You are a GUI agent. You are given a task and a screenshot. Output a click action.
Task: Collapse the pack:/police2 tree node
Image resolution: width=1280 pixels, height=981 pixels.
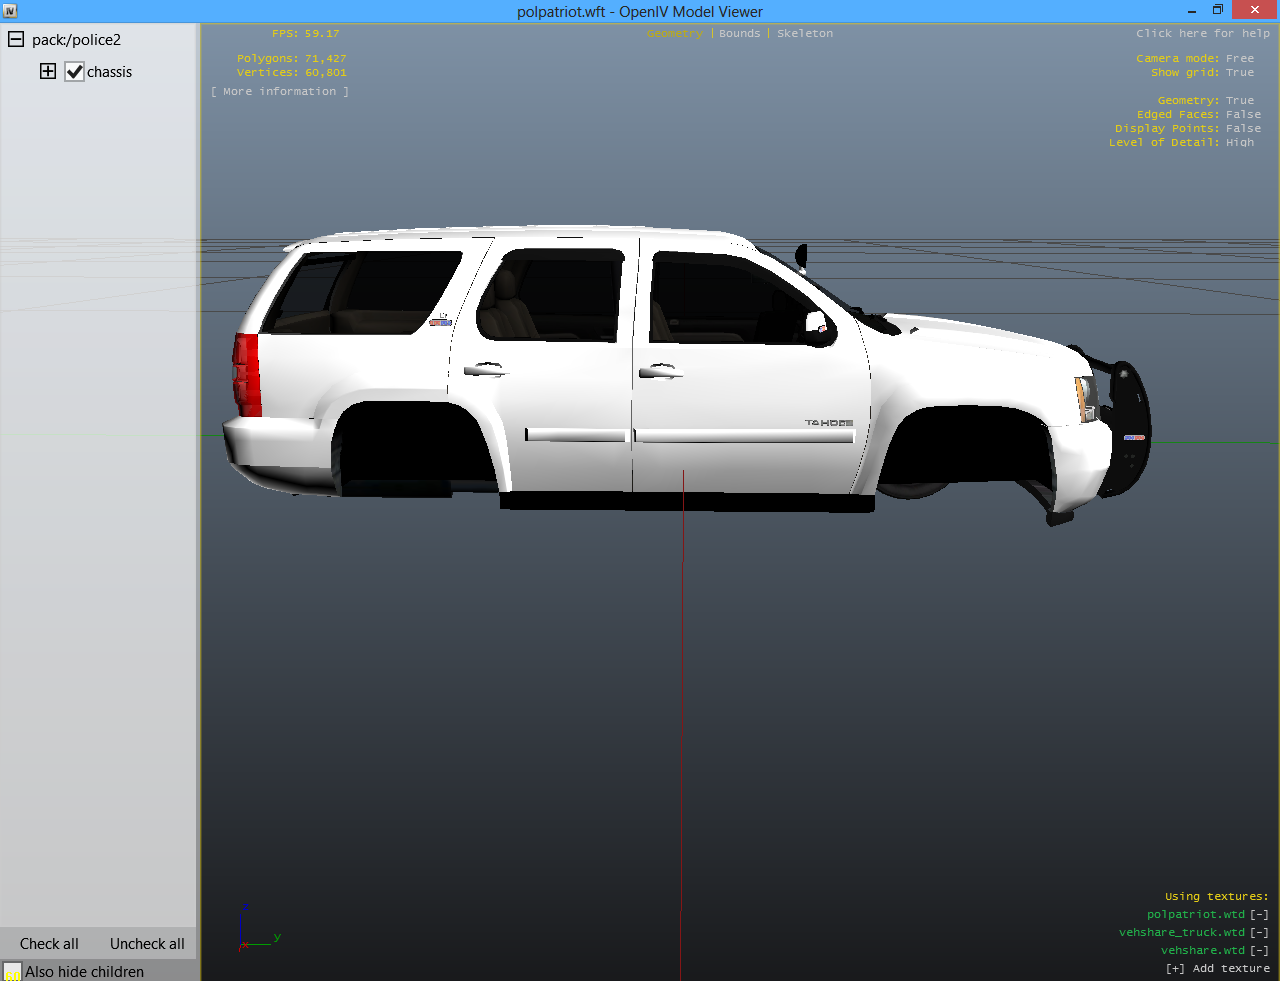click(16, 40)
